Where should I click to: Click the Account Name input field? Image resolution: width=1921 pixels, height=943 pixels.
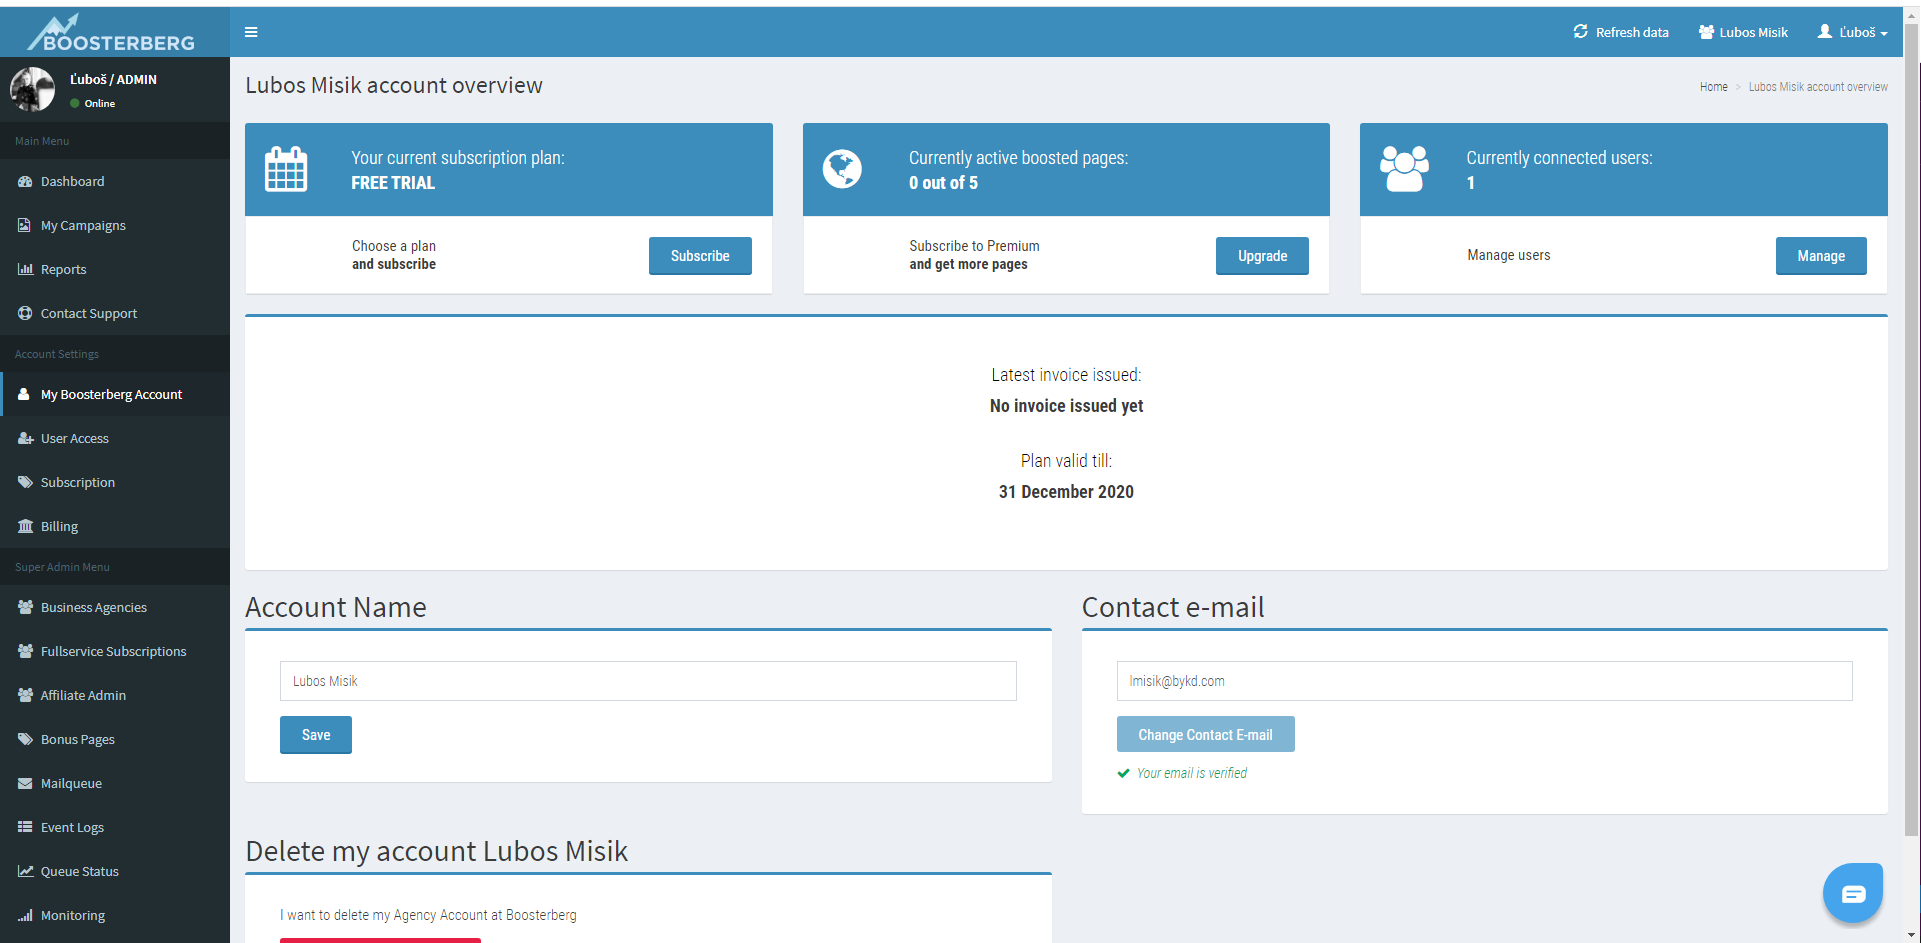click(648, 681)
